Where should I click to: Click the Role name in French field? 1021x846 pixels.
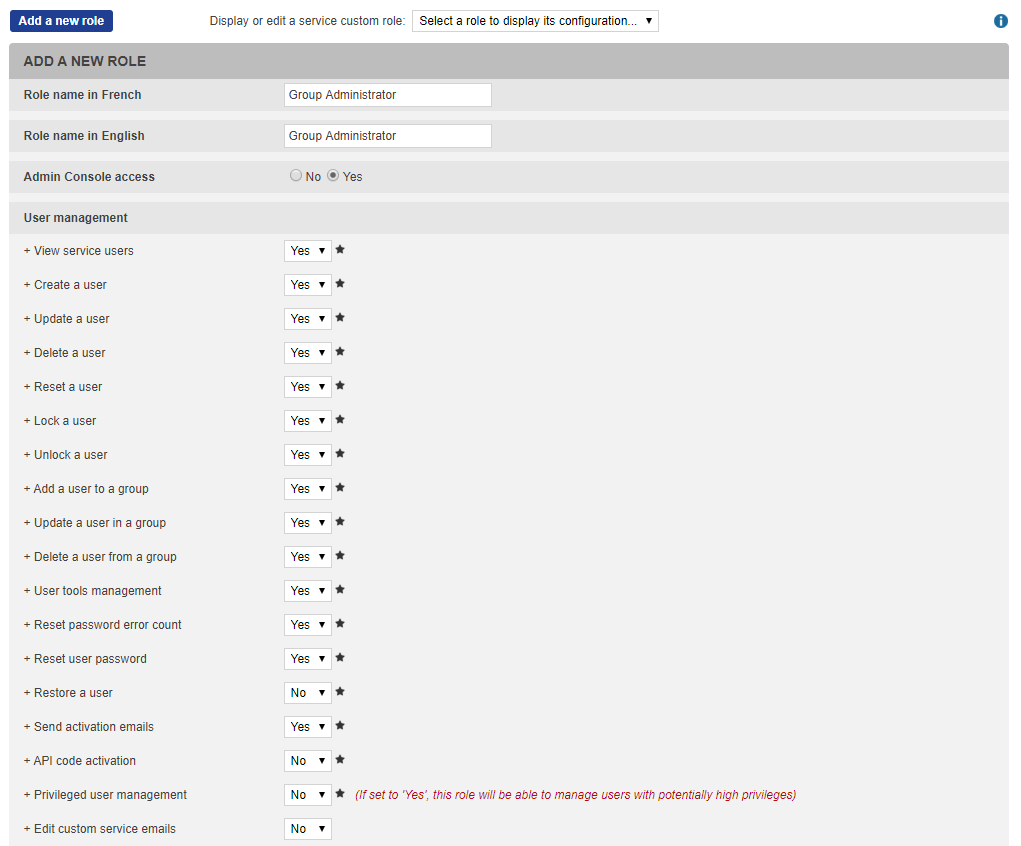coord(387,95)
